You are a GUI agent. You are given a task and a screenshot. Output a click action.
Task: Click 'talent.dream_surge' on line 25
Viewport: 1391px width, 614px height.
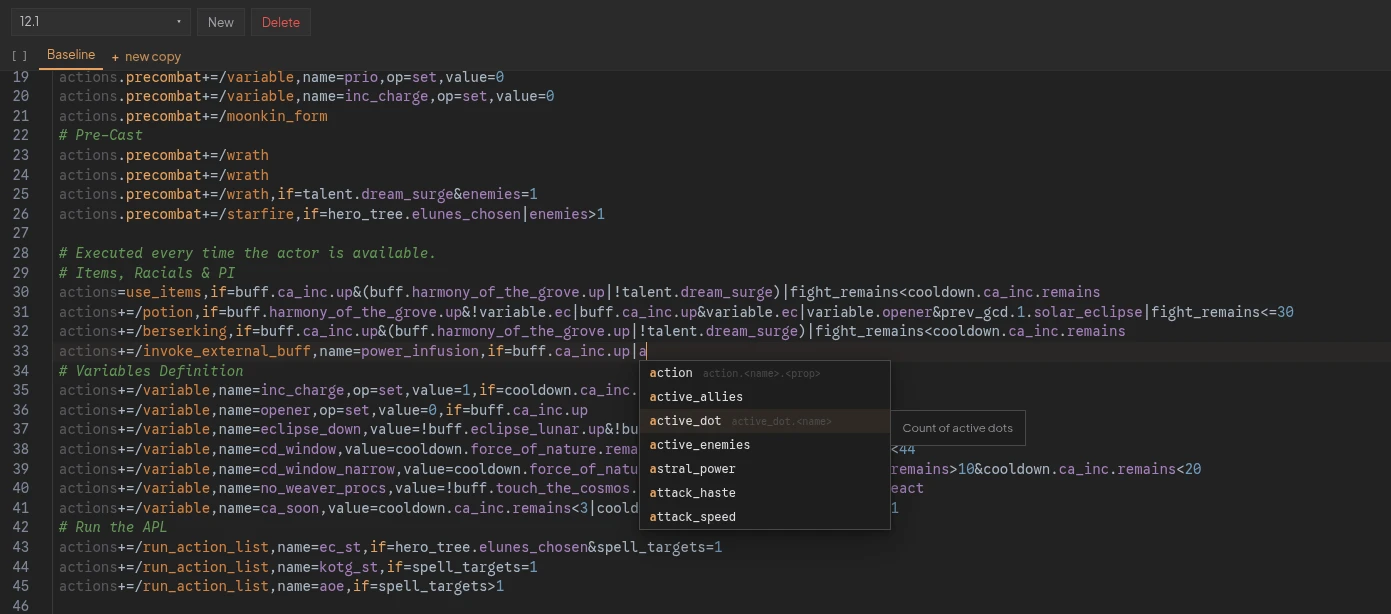click(378, 194)
